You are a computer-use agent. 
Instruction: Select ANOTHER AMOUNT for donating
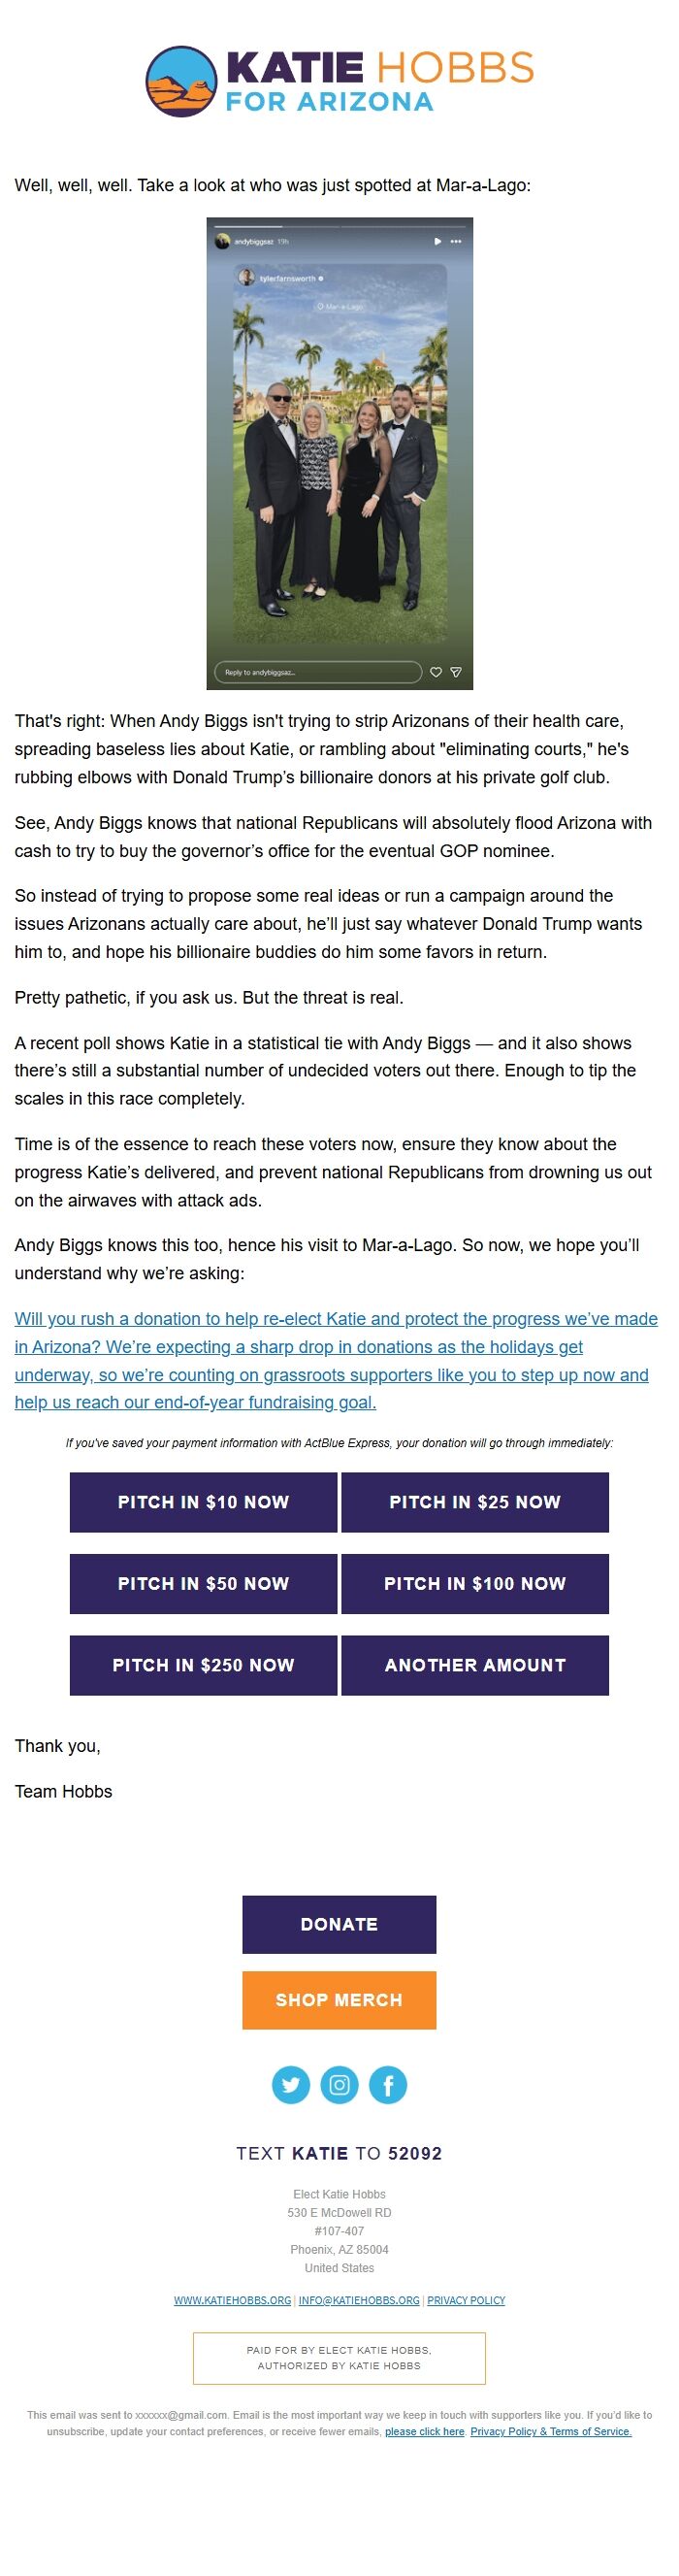click(x=475, y=1666)
